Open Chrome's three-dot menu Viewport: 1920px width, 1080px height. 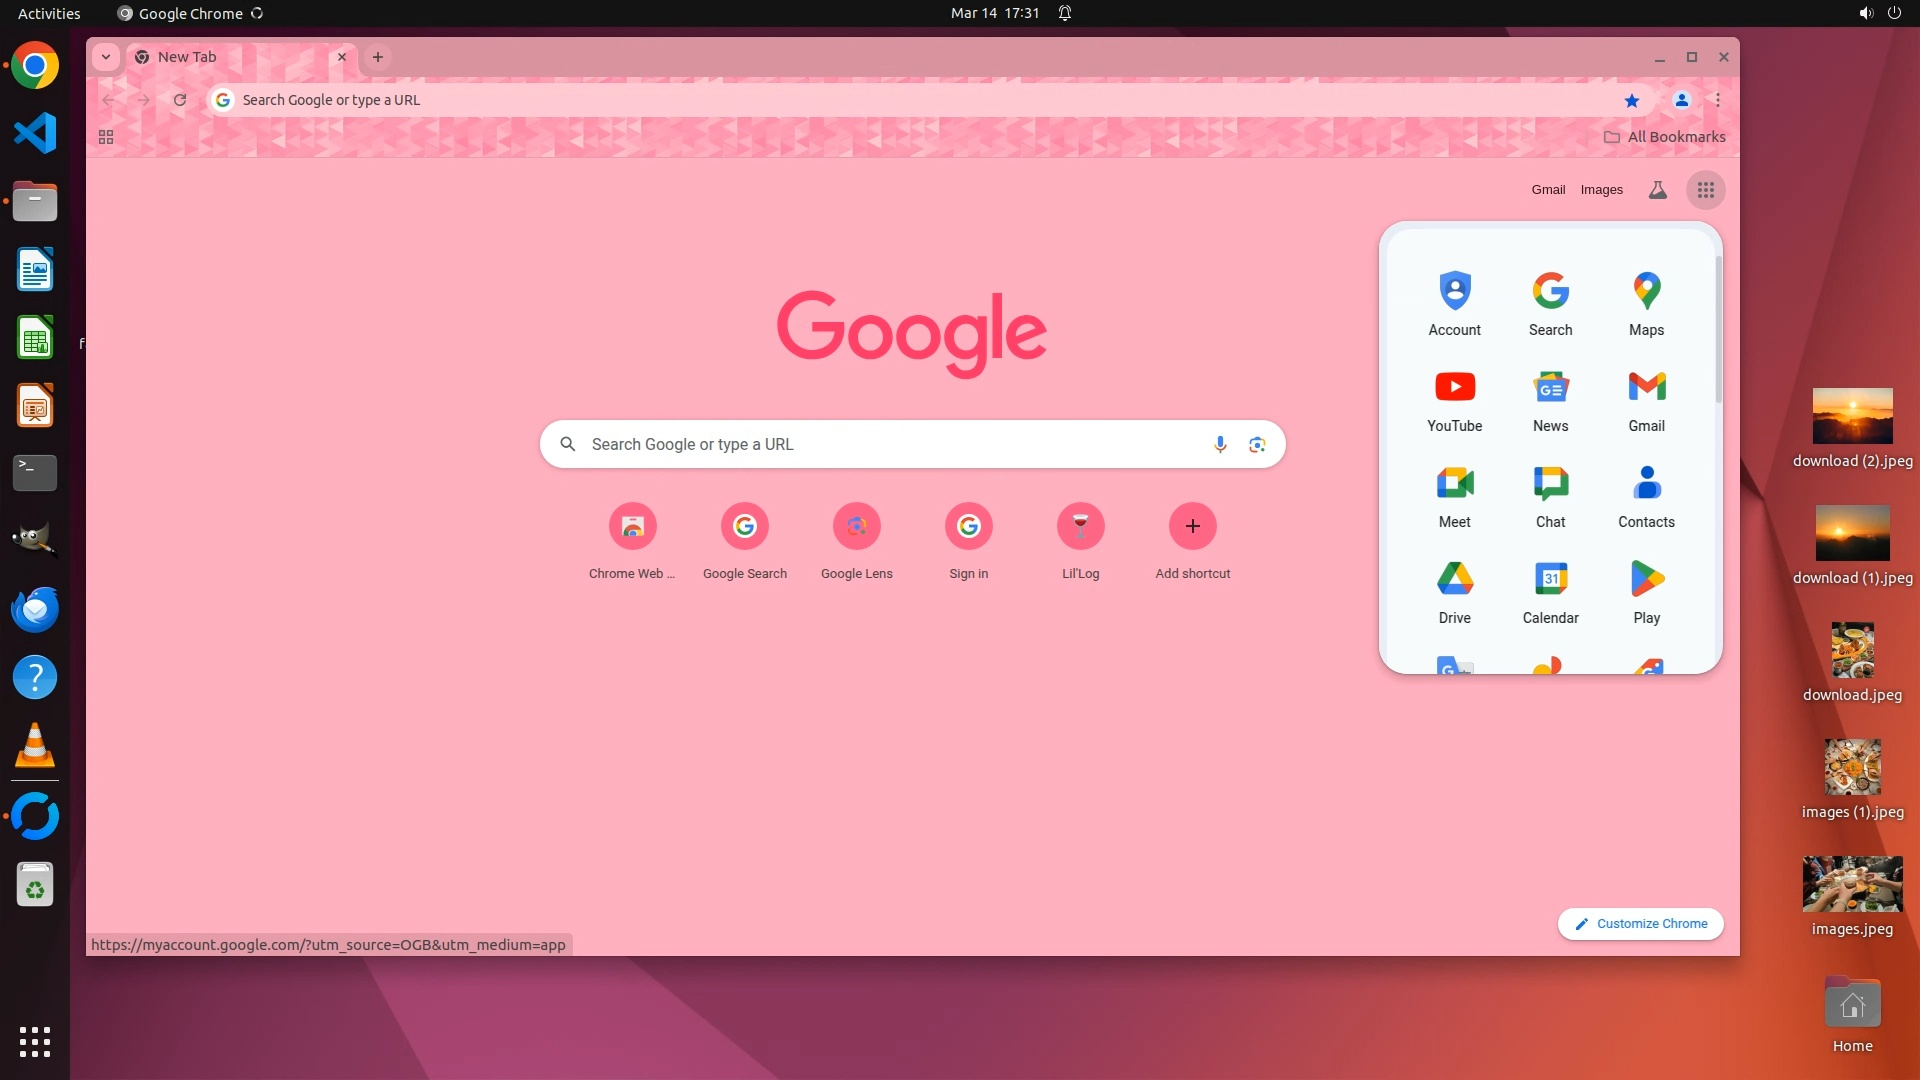[x=1718, y=100]
